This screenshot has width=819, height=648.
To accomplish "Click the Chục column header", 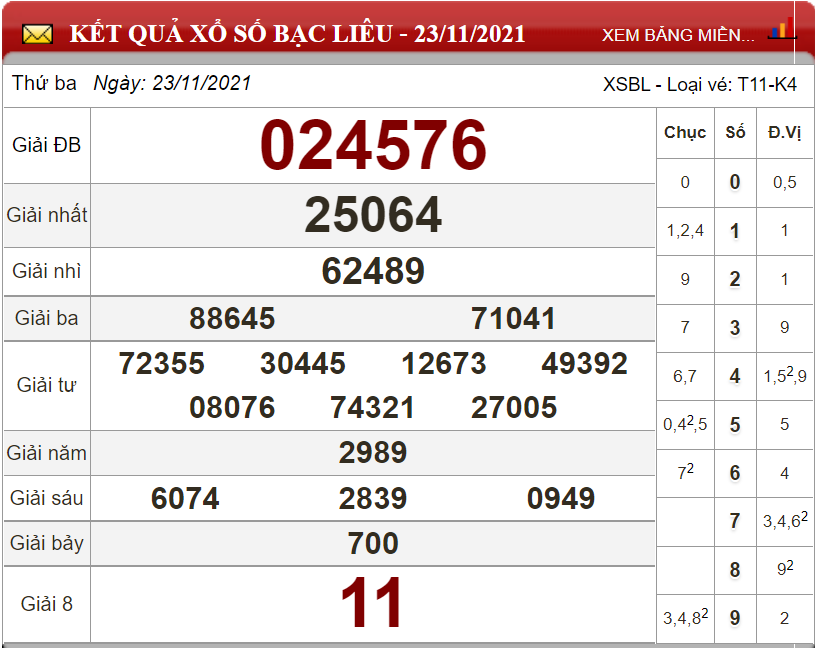I will point(685,132).
